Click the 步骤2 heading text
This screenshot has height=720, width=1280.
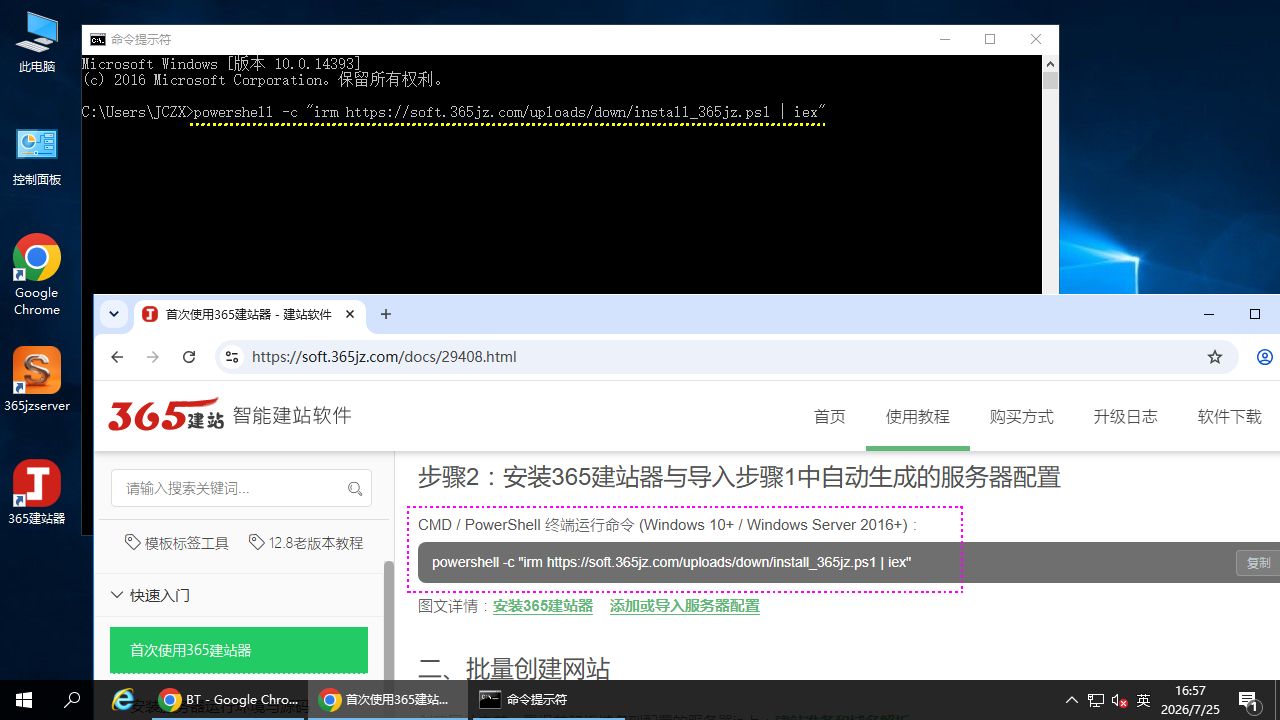739,477
